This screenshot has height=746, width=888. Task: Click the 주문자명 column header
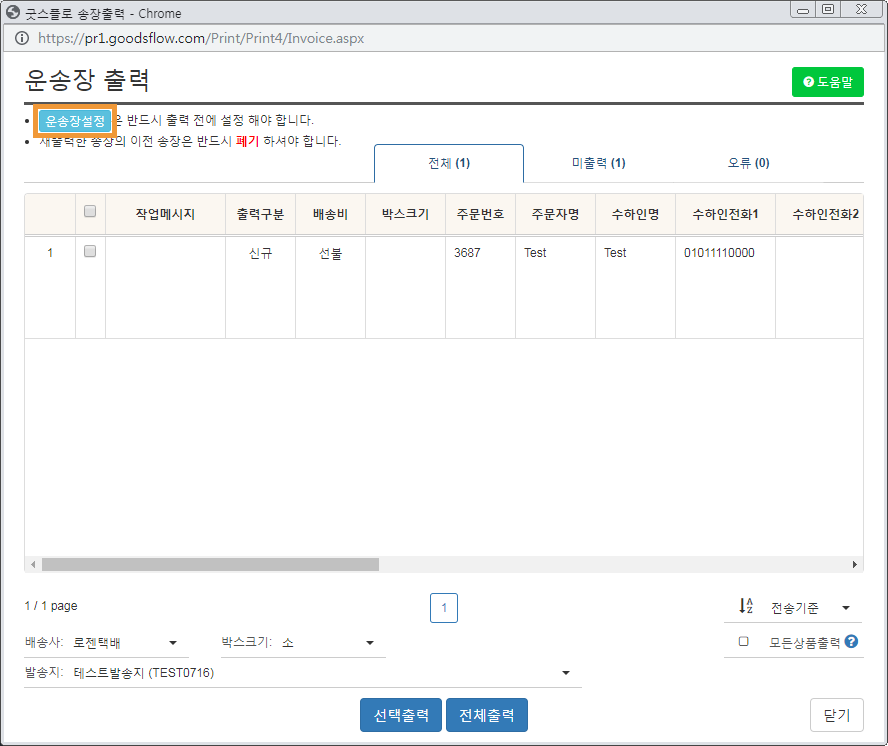click(556, 214)
